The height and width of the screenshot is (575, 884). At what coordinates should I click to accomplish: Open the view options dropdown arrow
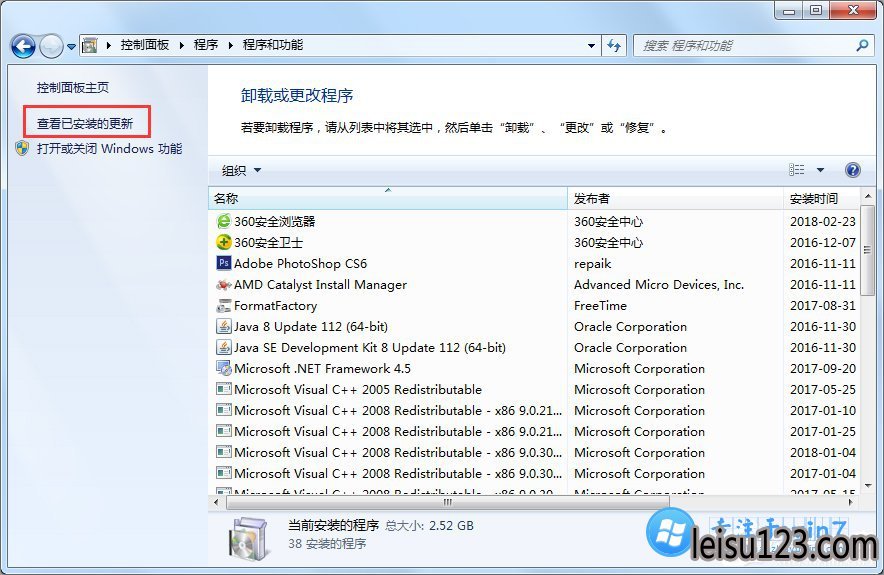(820, 170)
